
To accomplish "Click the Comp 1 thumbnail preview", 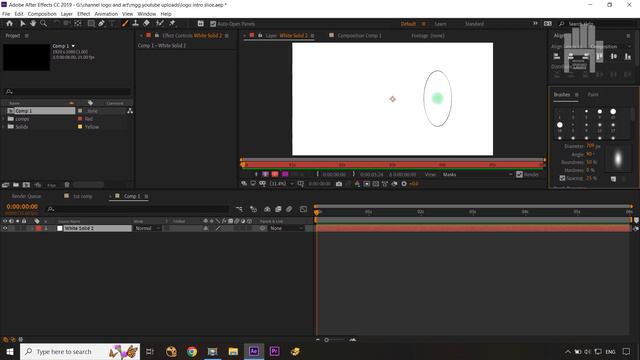I will click(27, 57).
